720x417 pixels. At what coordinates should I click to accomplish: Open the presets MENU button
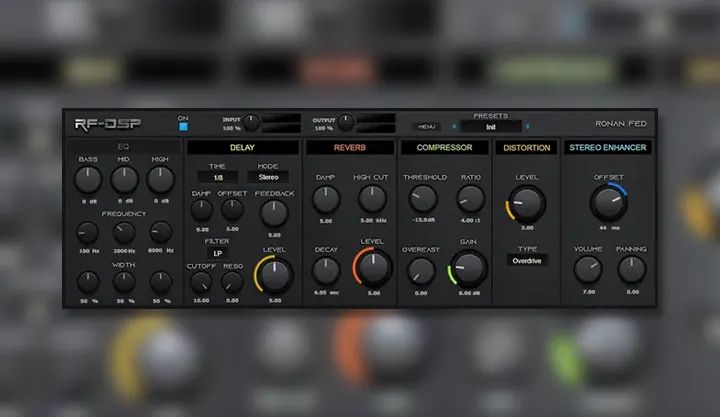(x=427, y=126)
